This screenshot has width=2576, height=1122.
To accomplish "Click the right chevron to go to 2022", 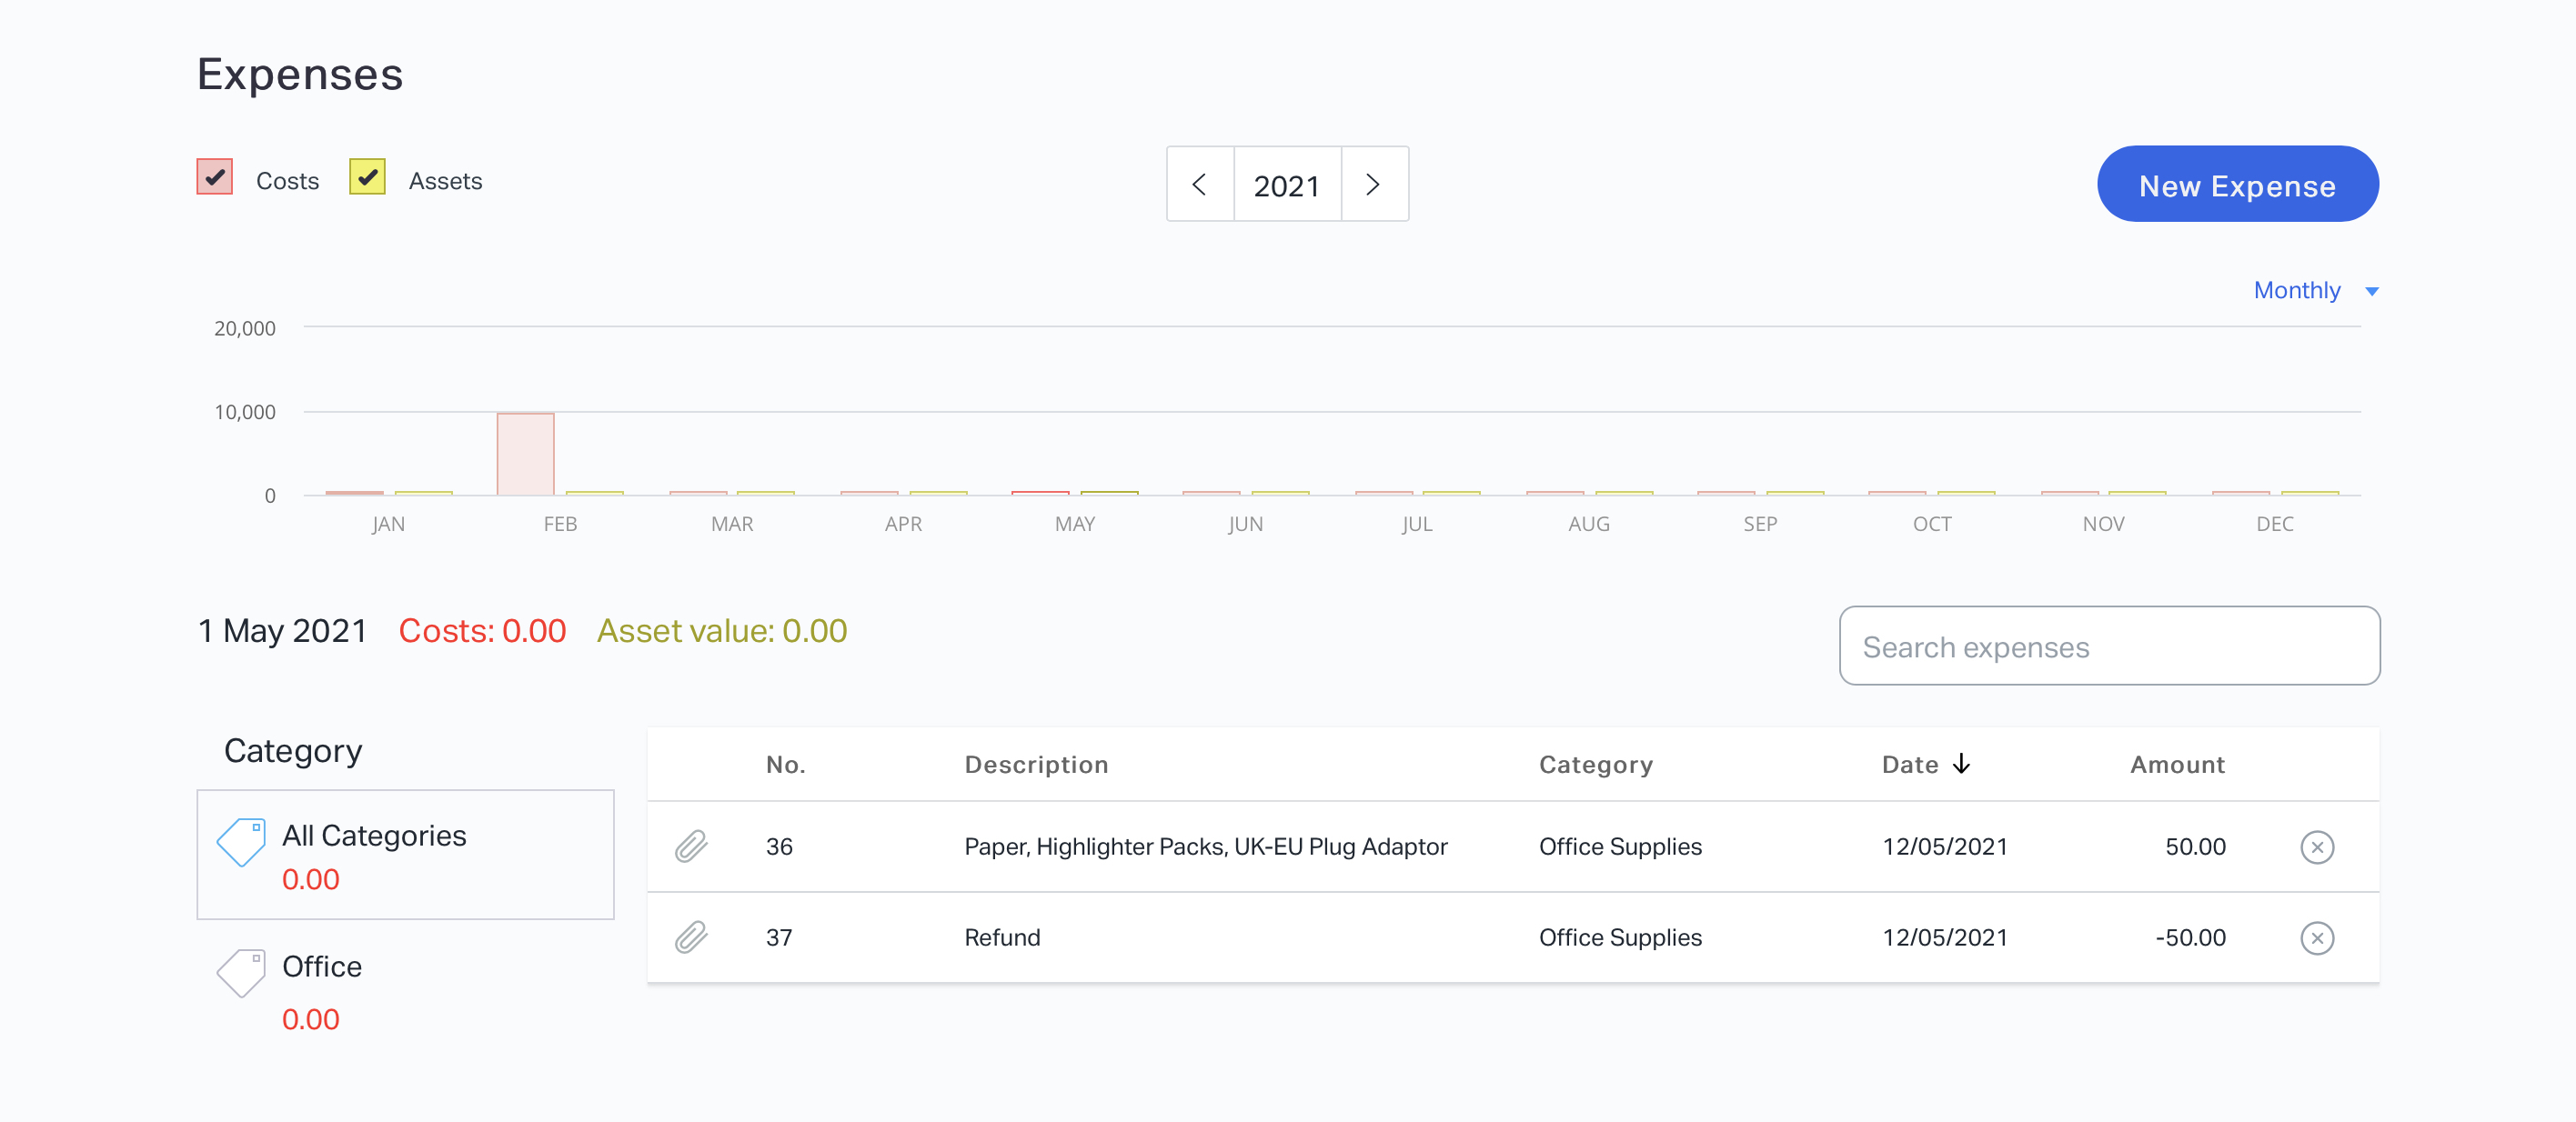I will 1372,184.
